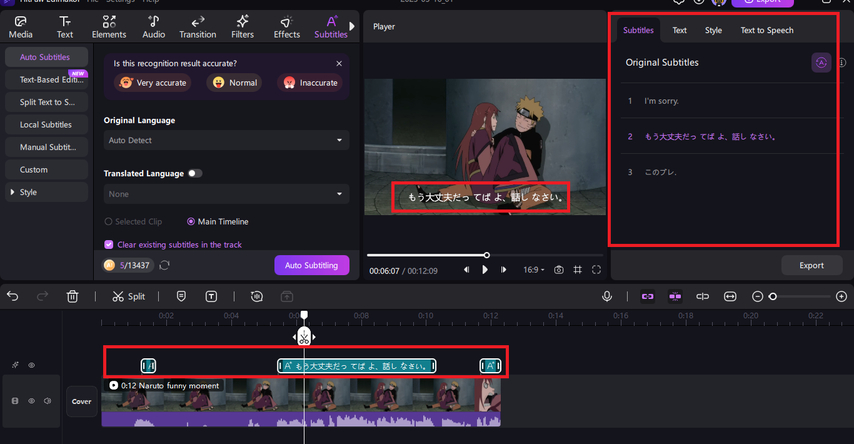Image resolution: width=854 pixels, height=444 pixels.
Task: Switch to the Subtitles tab in right panel
Action: pyautogui.click(x=638, y=31)
